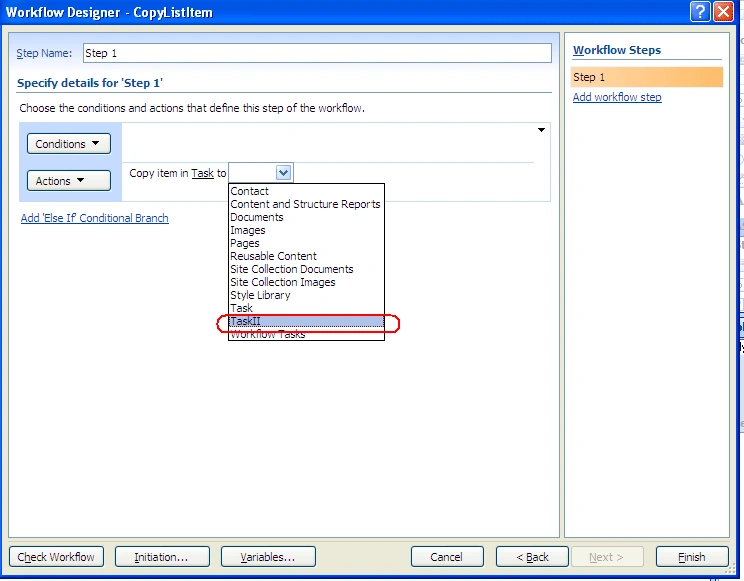The width and height of the screenshot is (744, 581).
Task: Open the Actions dropdown button
Action: [x=69, y=181]
